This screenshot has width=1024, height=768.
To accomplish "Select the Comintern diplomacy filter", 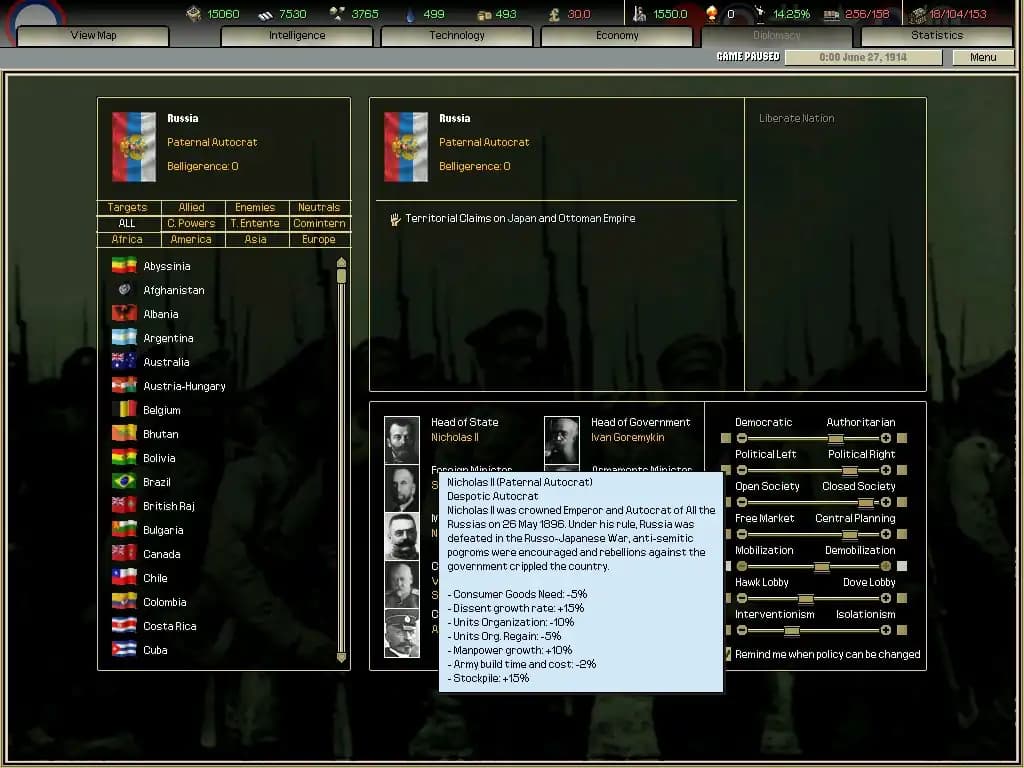I will click(319, 223).
